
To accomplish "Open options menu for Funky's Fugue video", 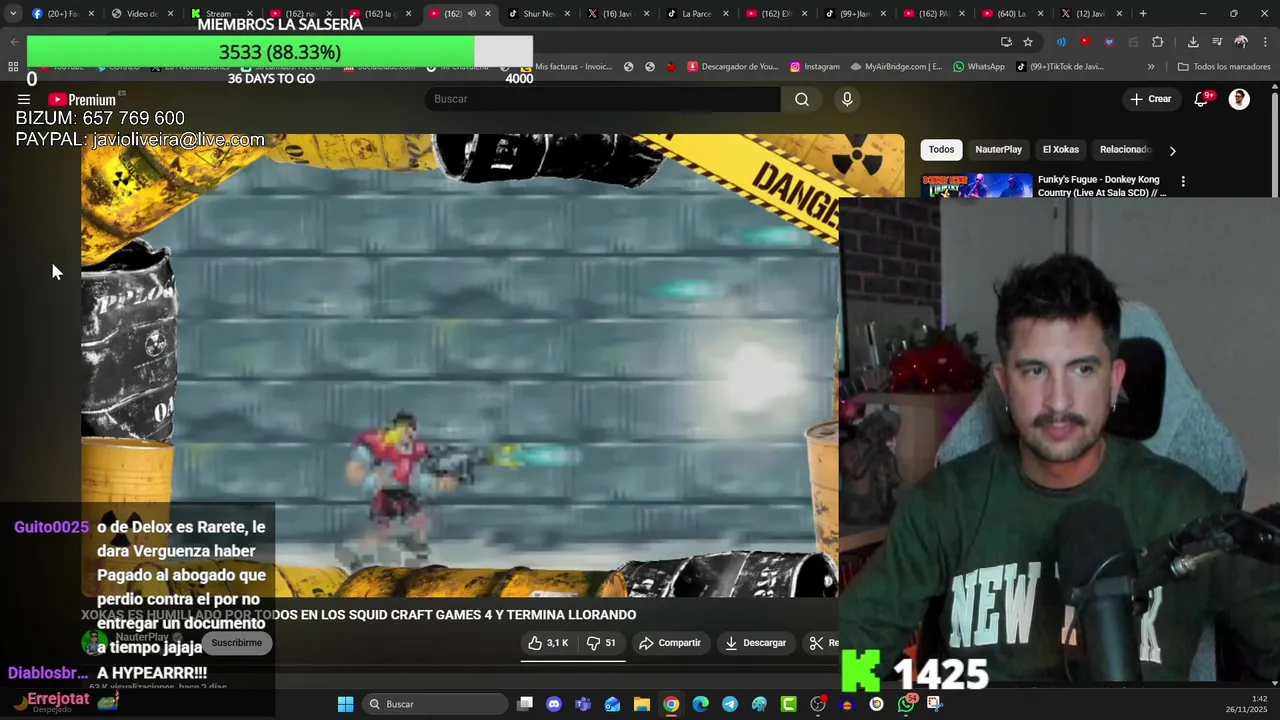I will 1183,182.
